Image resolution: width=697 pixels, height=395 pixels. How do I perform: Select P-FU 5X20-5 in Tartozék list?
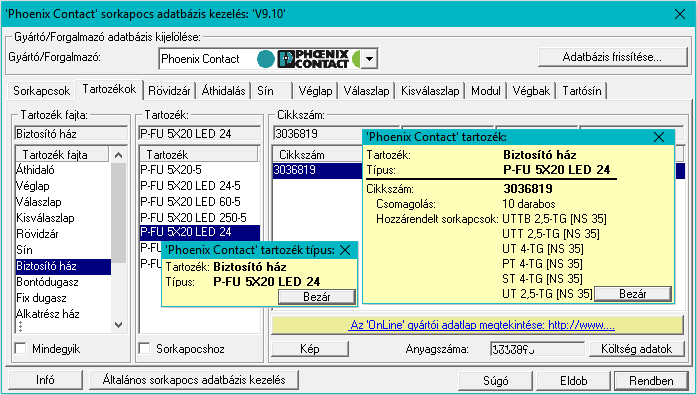[200, 170]
